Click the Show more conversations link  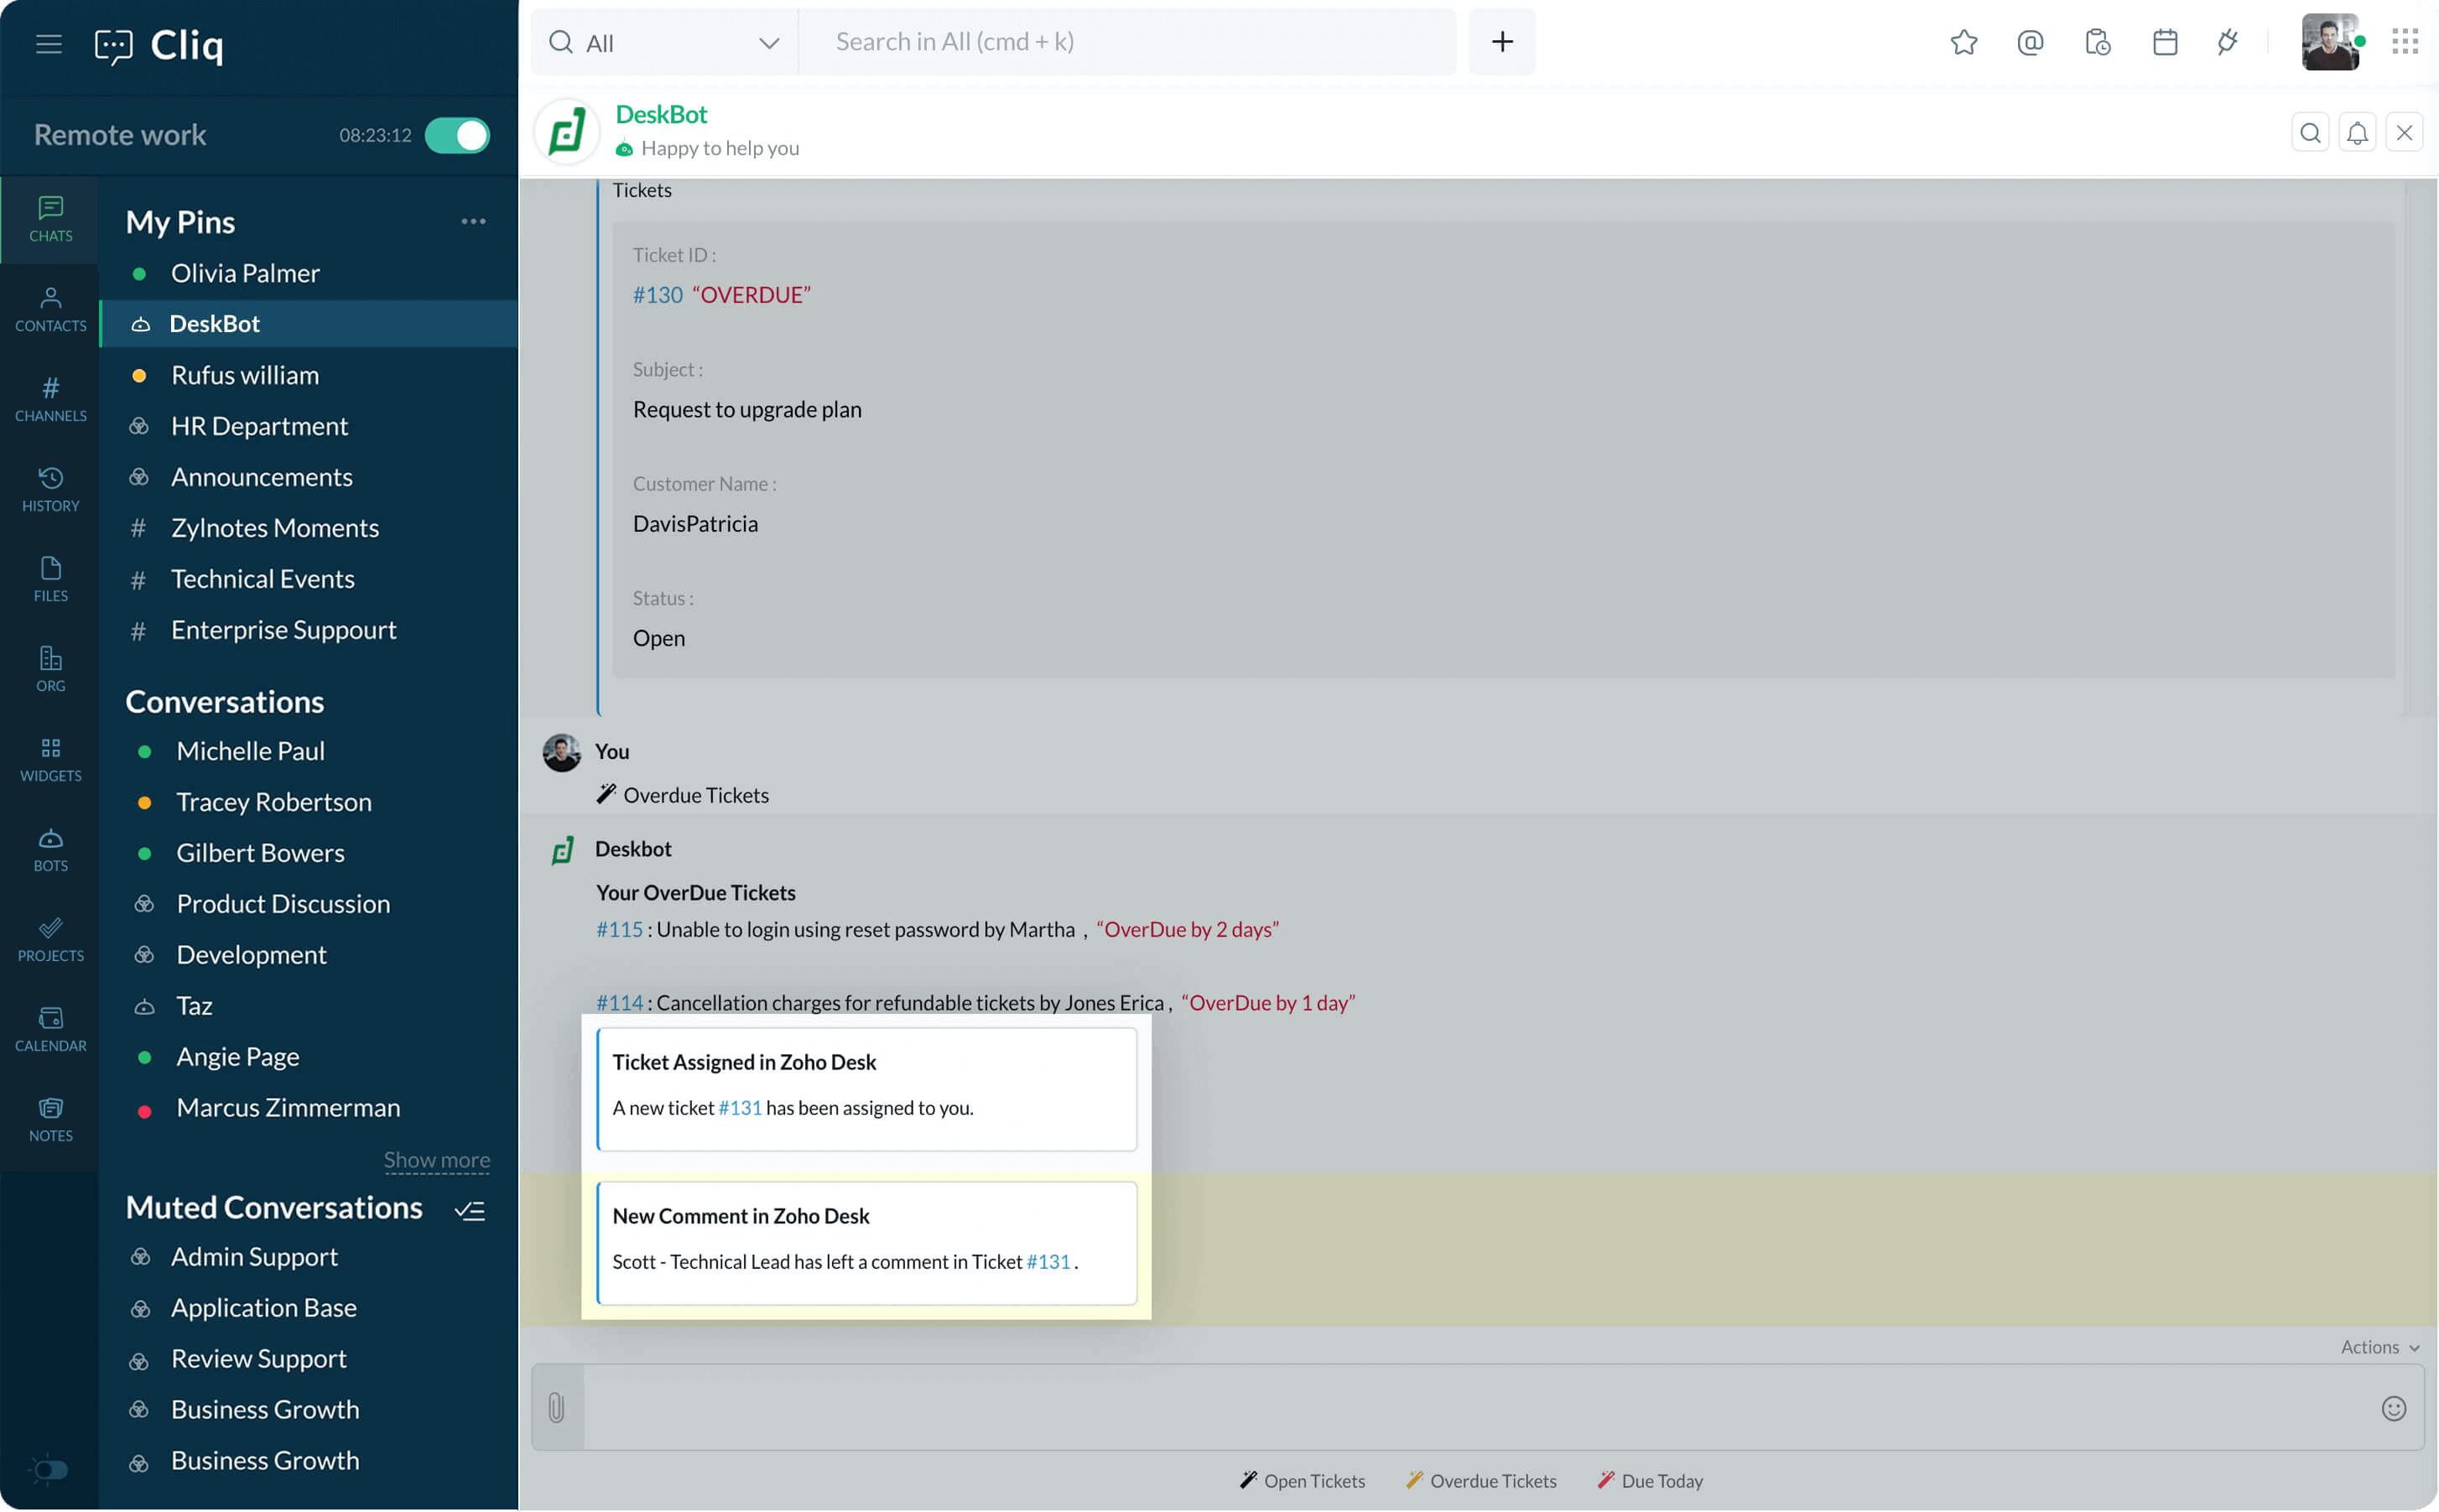[x=437, y=1160]
